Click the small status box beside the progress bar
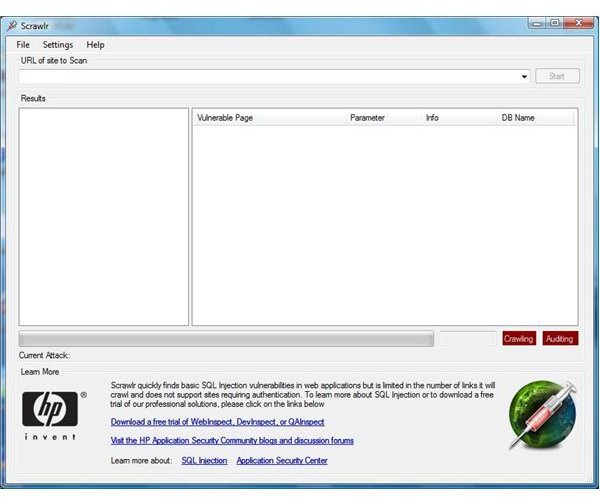The height and width of the screenshot is (498, 600). (x=468, y=339)
